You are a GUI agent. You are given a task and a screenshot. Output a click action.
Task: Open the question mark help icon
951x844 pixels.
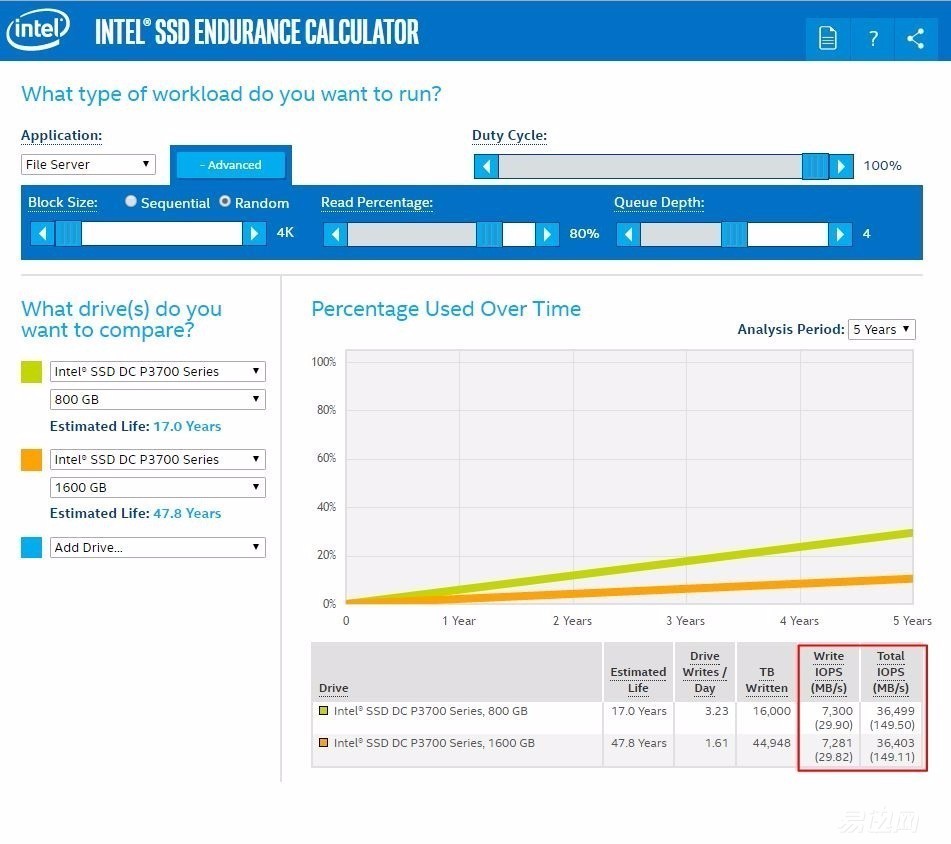coord(873,38)
